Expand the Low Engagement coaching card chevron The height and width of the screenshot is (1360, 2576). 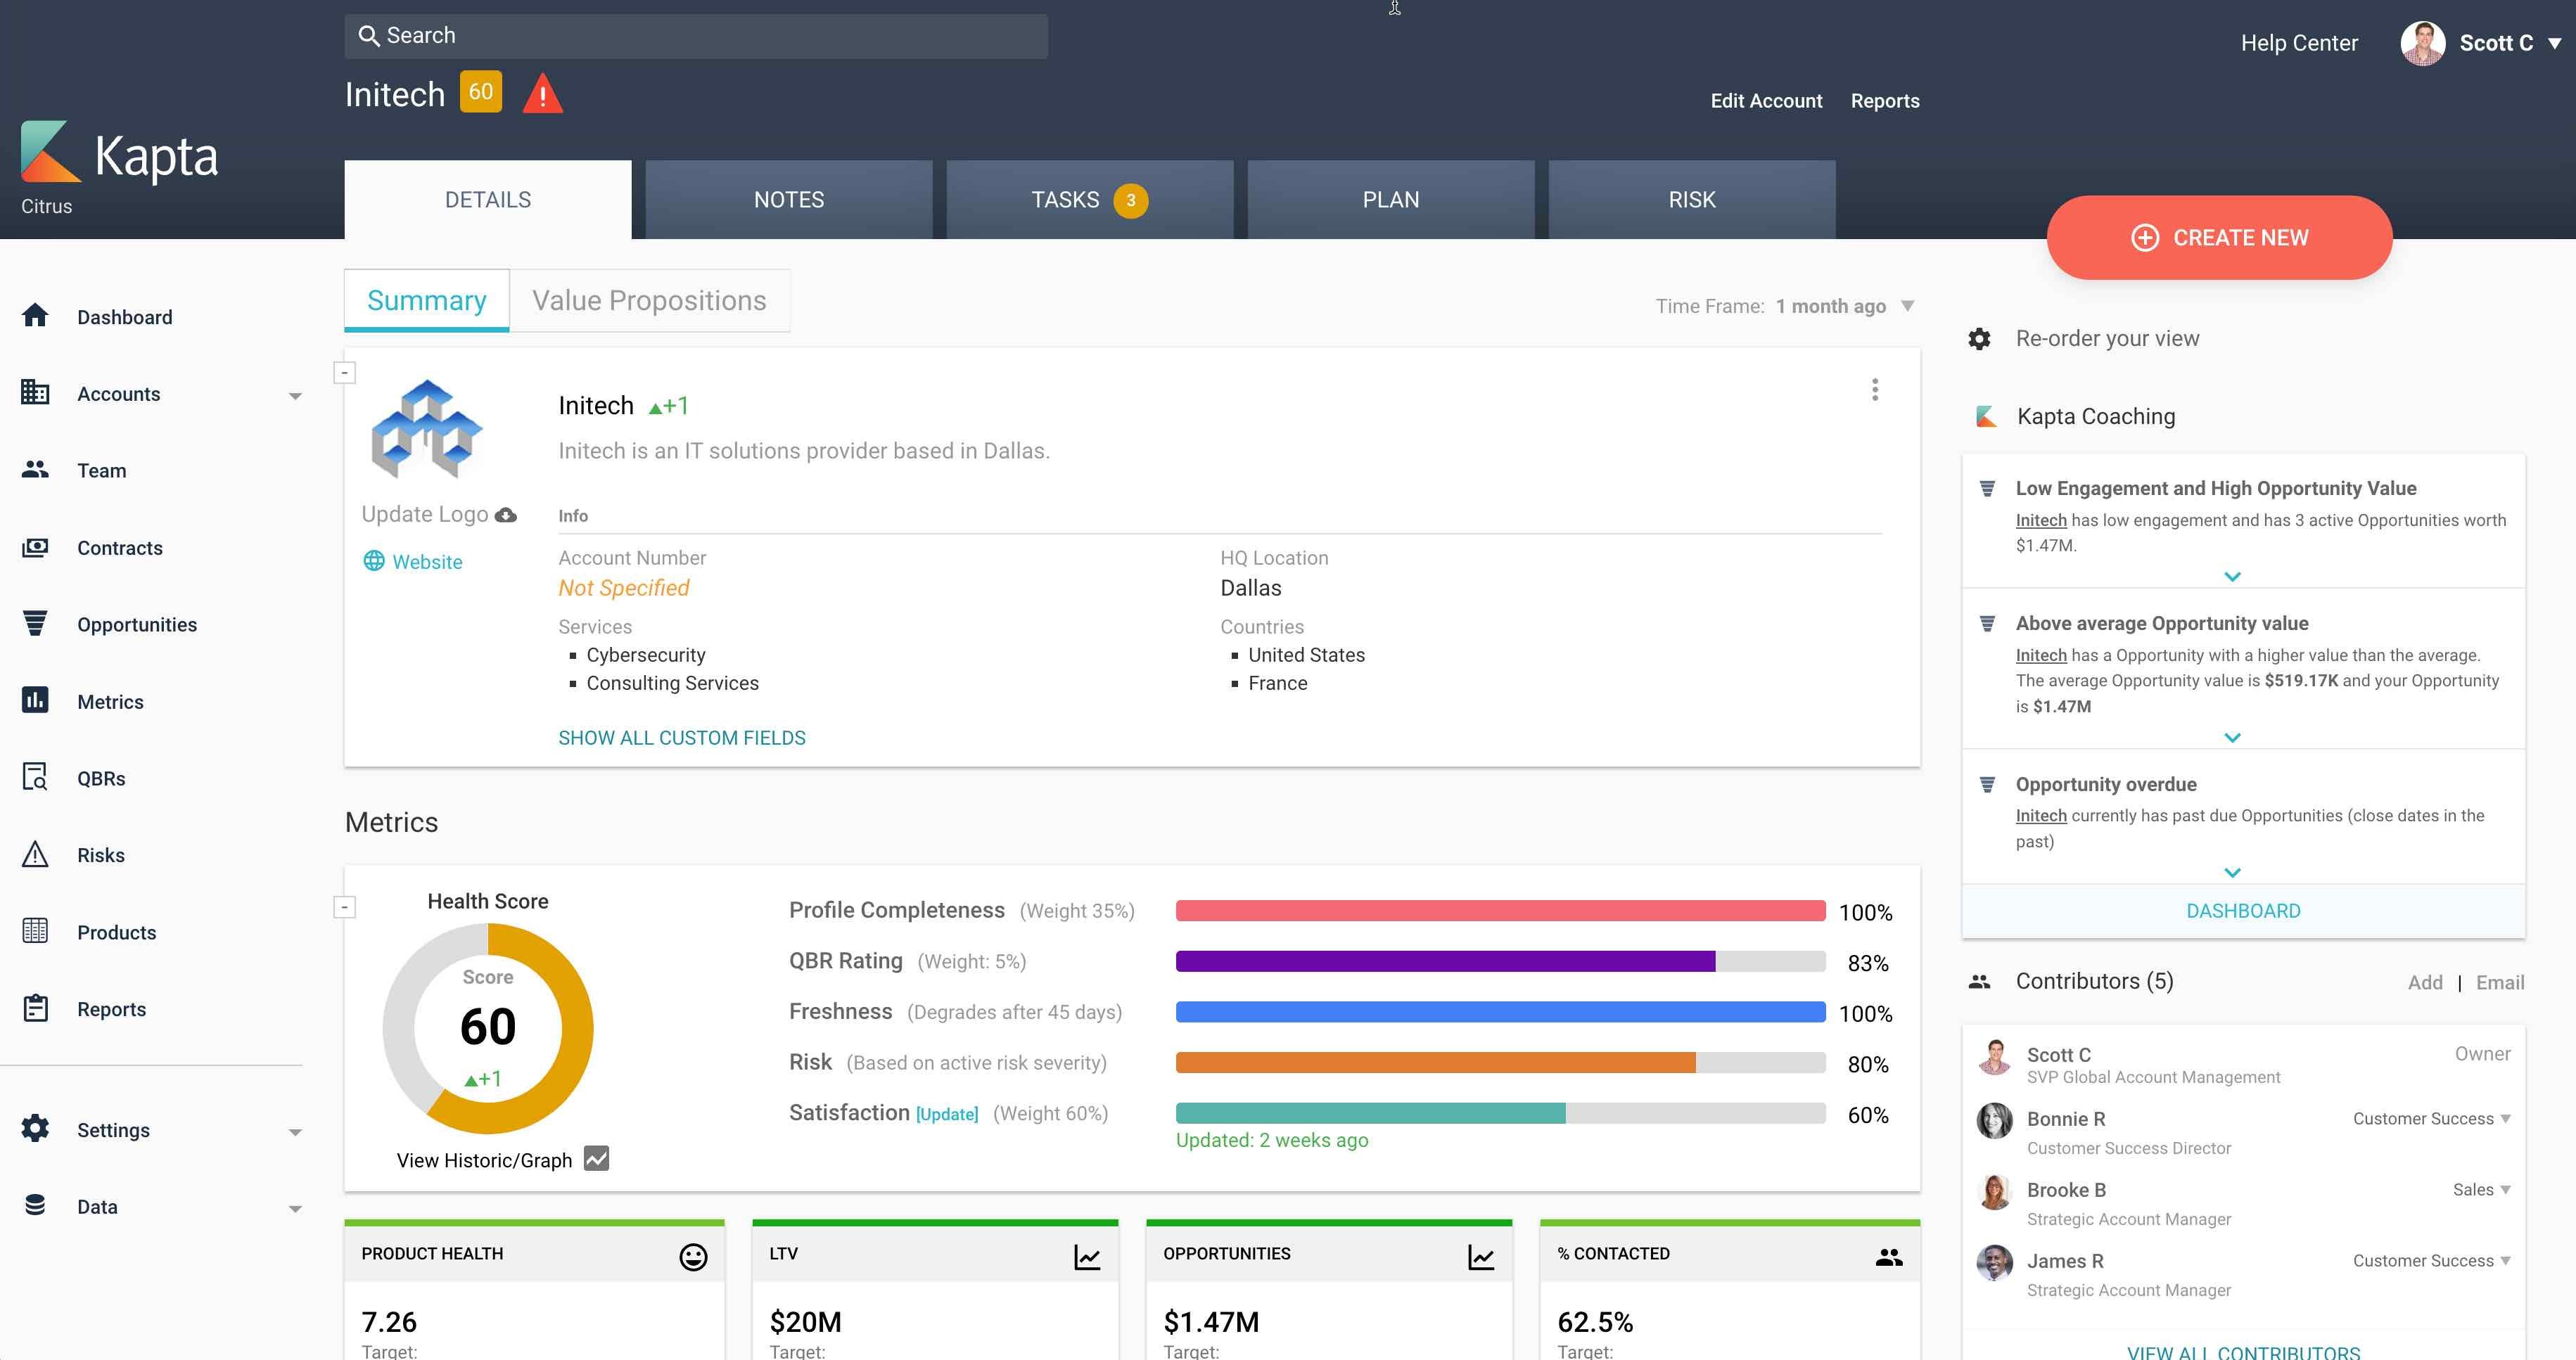[x=2233, y=576]
